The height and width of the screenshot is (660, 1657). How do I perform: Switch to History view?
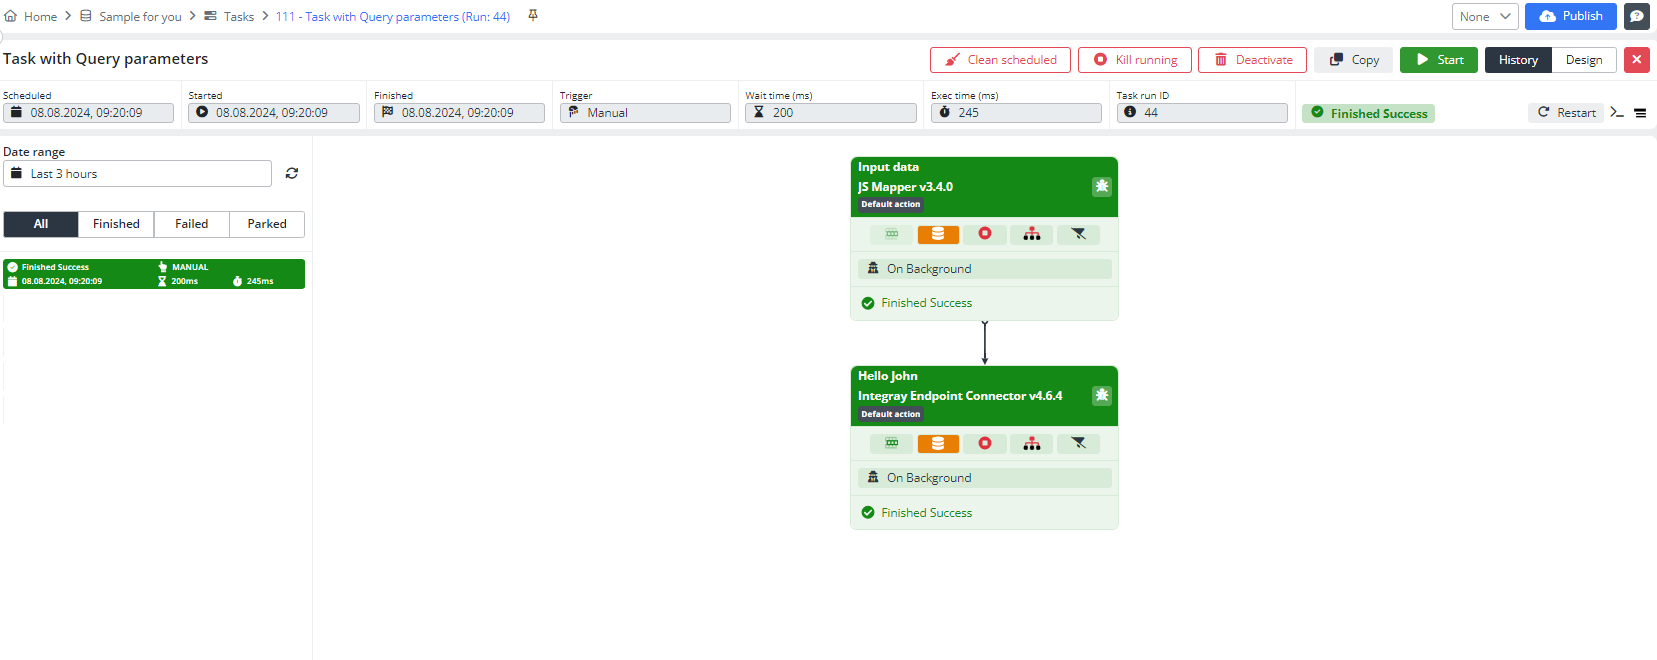click(x=1517, y=60)
